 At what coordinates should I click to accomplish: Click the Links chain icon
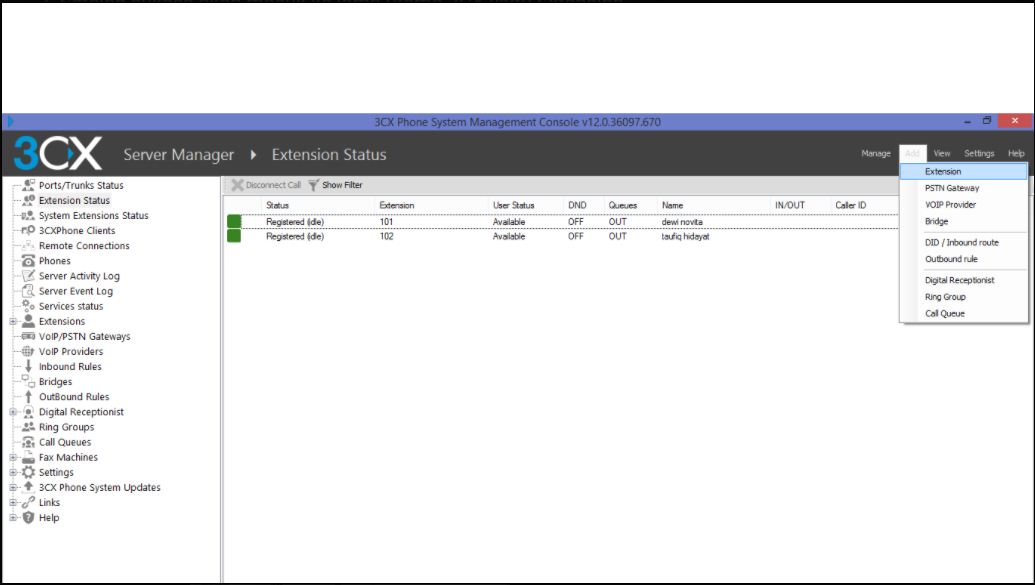click(x=28, y=502)
